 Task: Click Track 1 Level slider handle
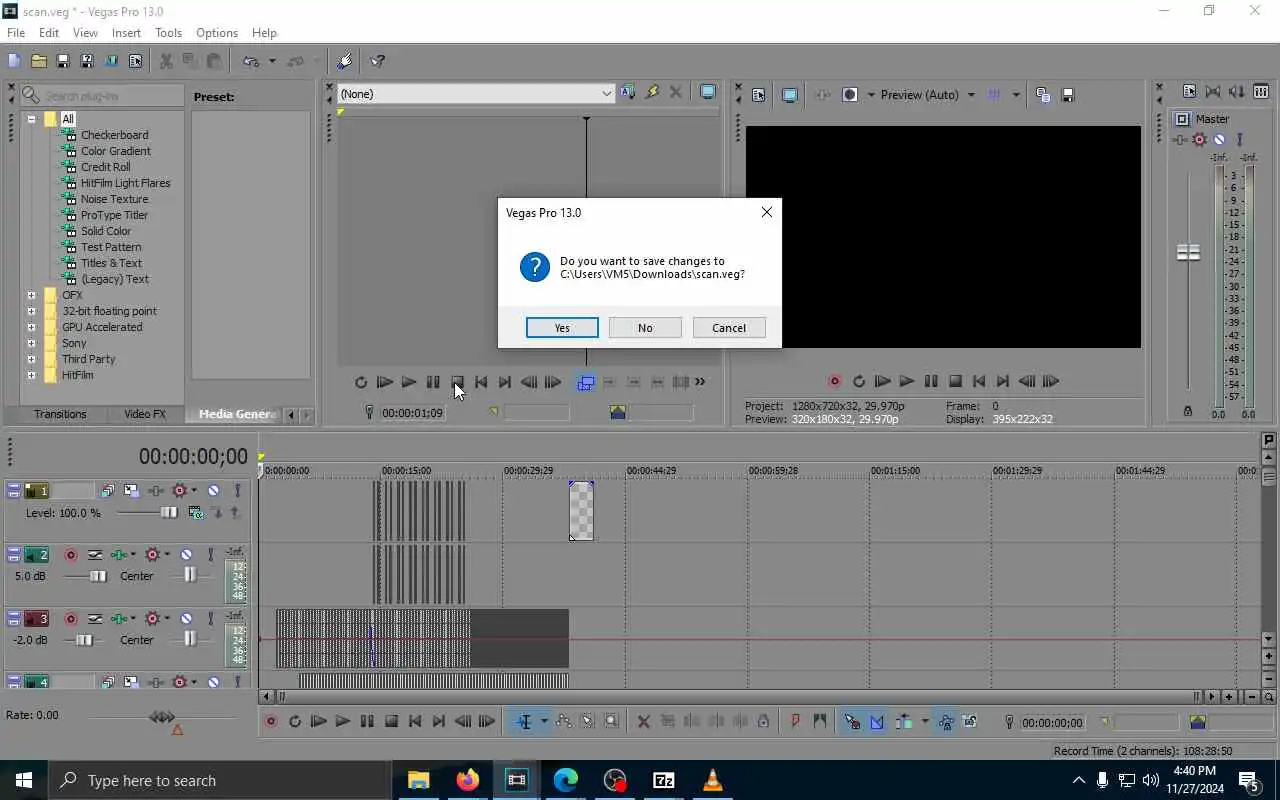(x=169, y=513)
